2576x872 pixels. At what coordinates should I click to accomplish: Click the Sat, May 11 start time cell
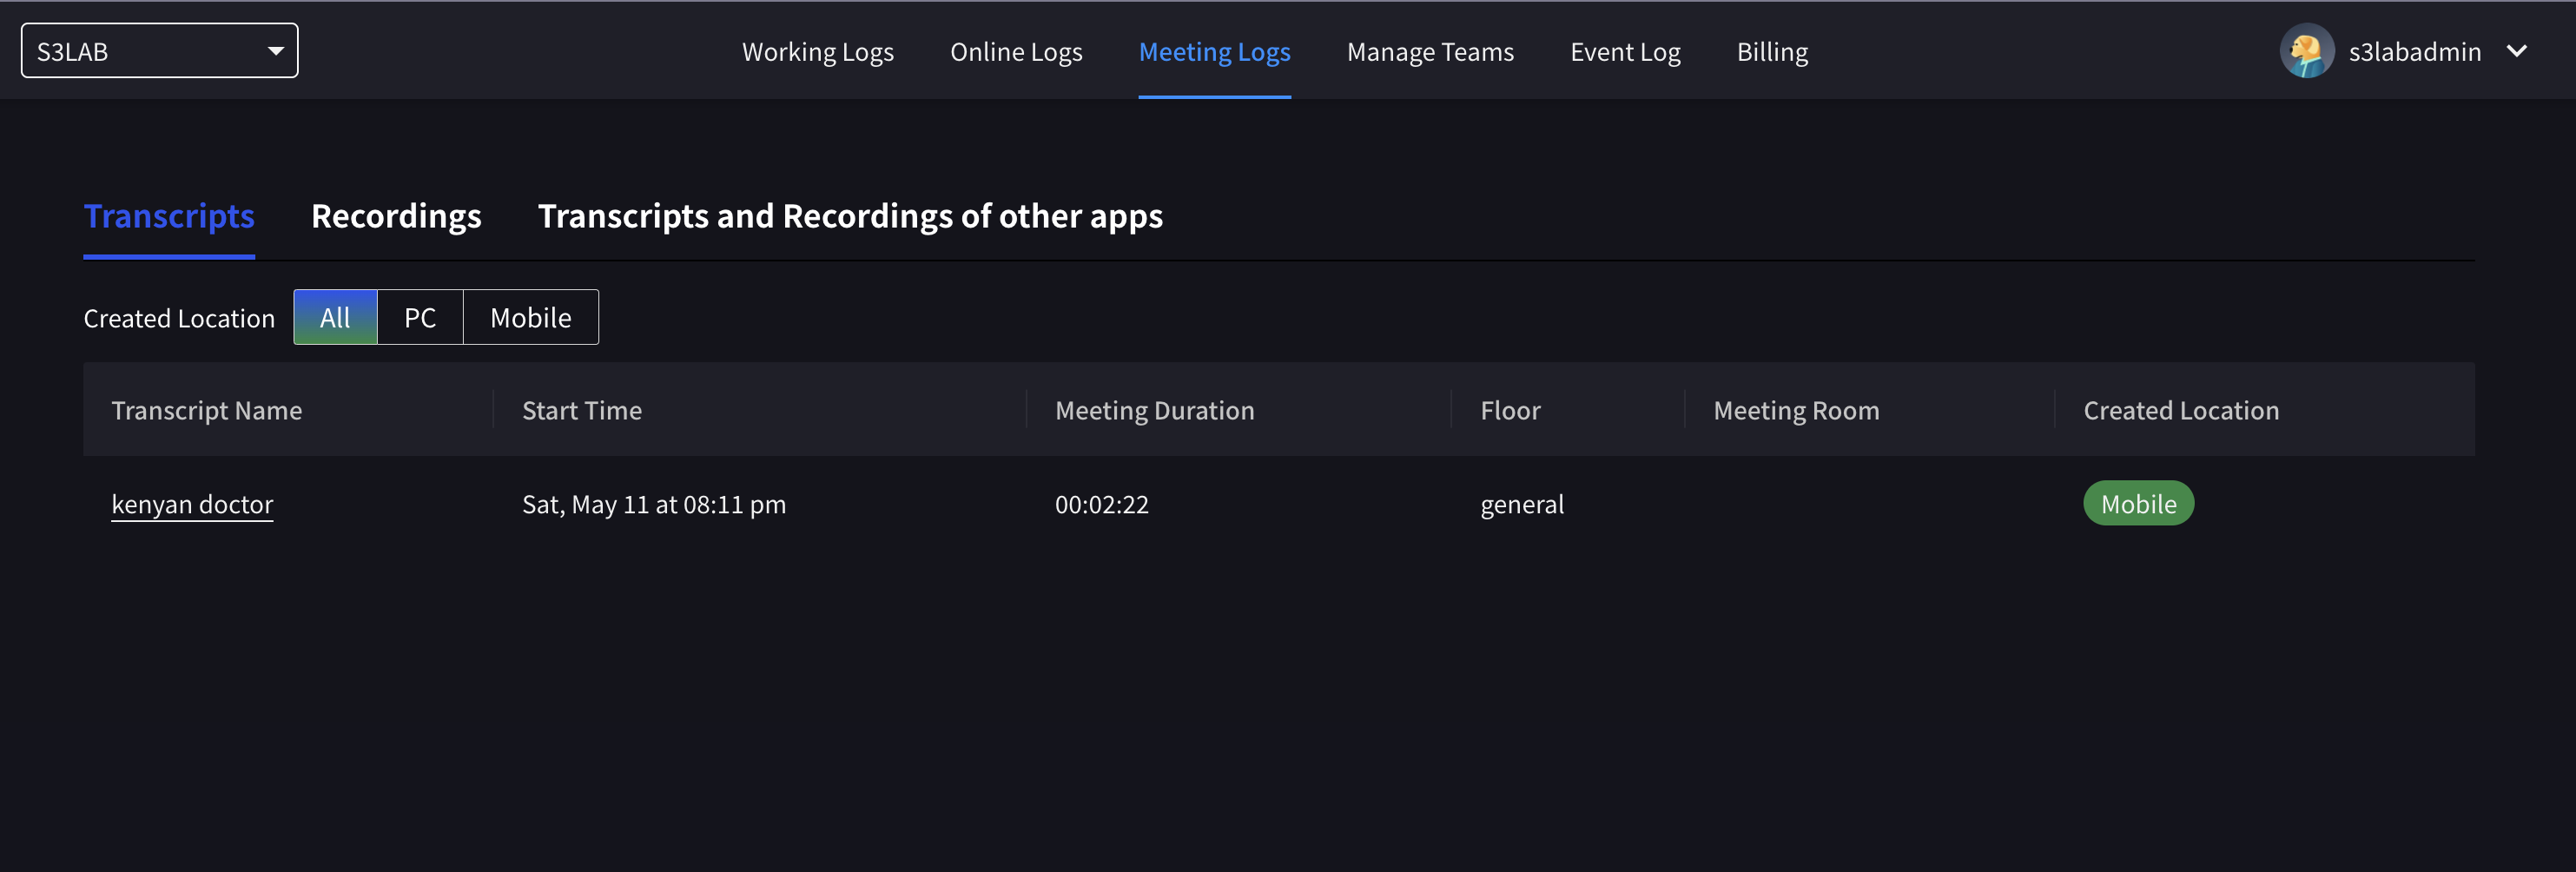653,504
